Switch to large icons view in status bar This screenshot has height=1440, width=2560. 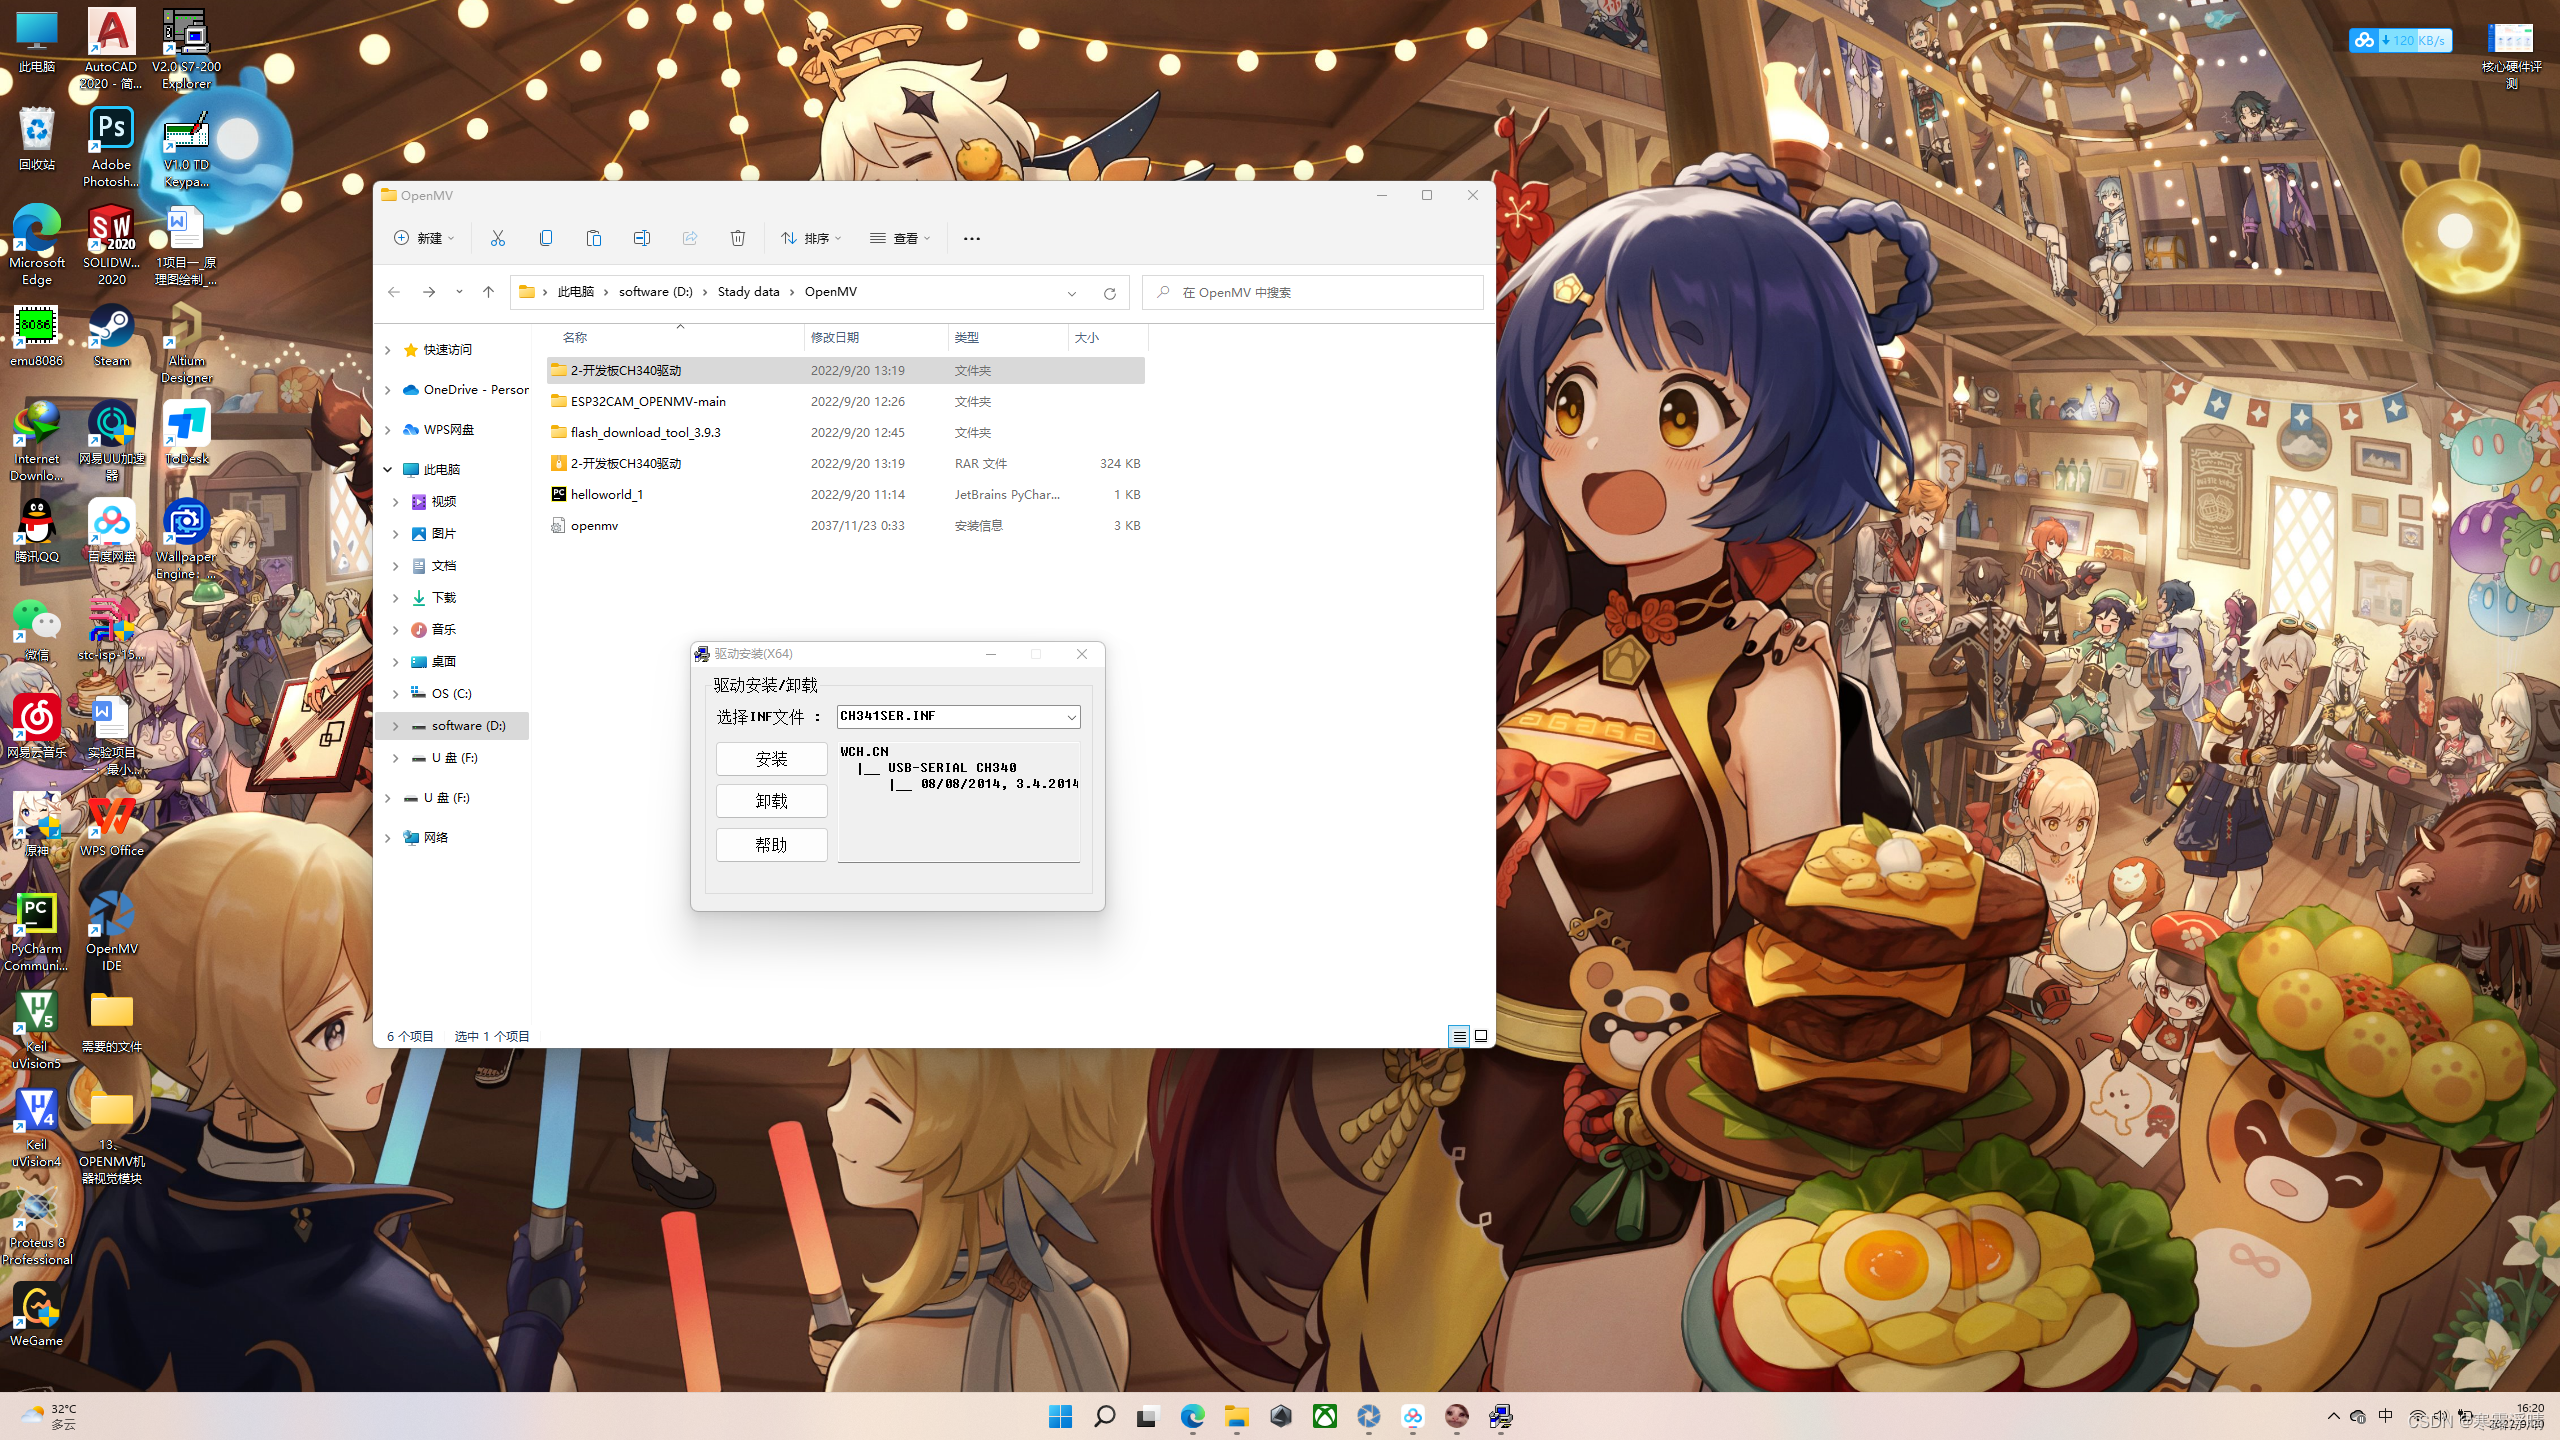point(1481,1036)
